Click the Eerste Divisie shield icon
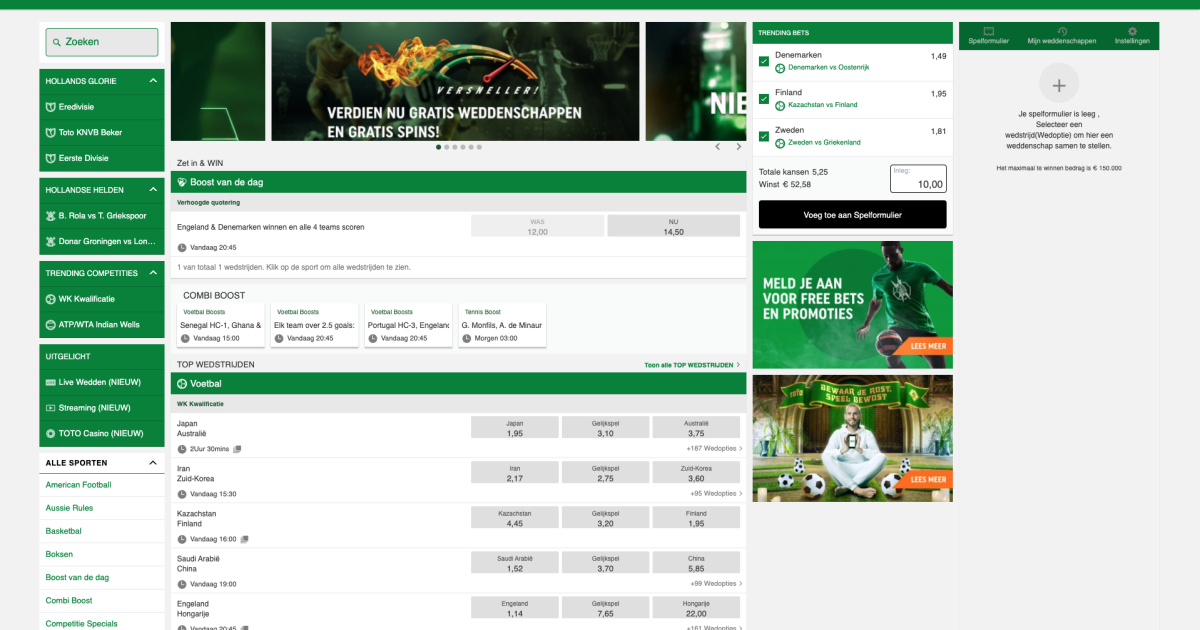1200x630 pixels. tap(51, 158)
